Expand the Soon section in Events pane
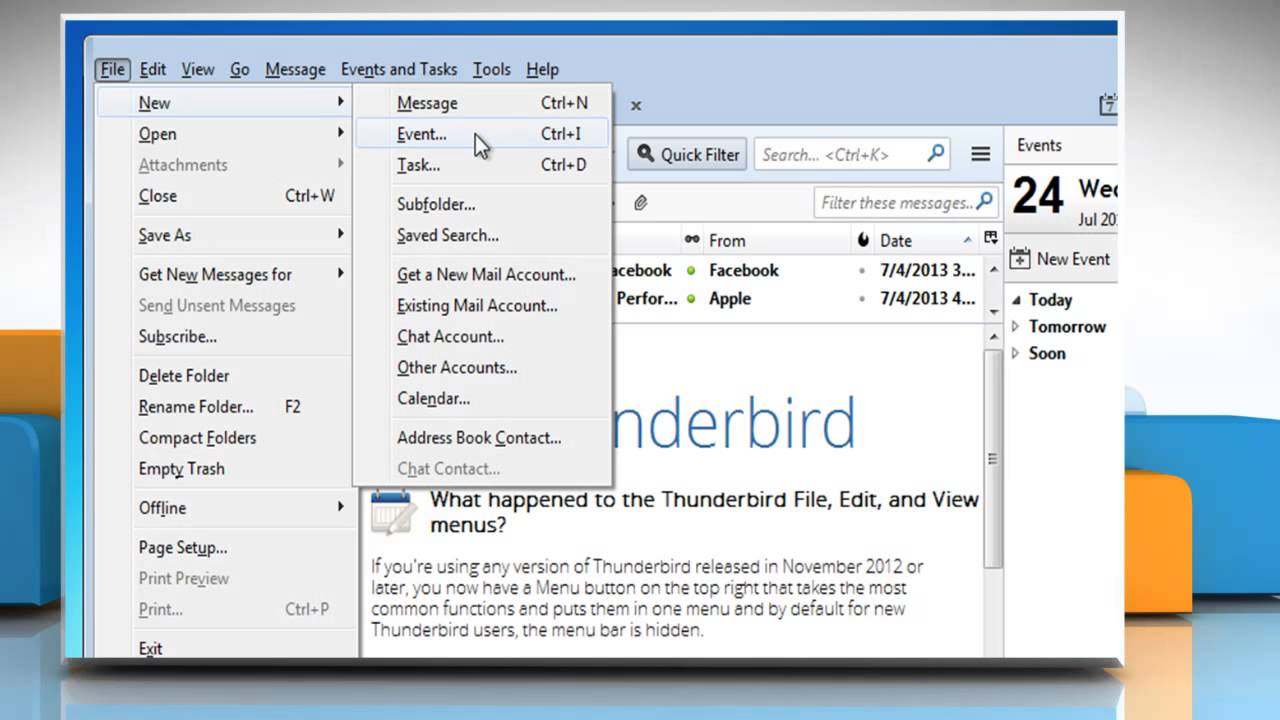 coord(1016,353)
